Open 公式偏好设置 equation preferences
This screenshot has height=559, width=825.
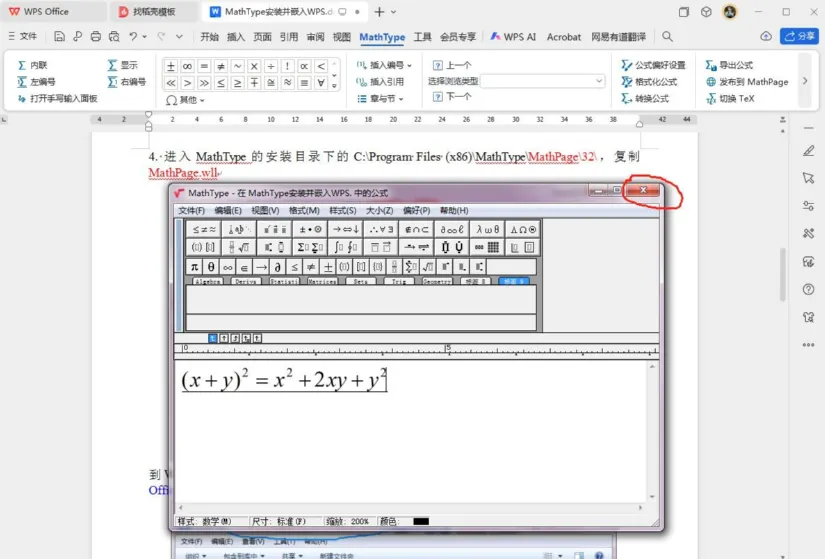tap(653, 65)
